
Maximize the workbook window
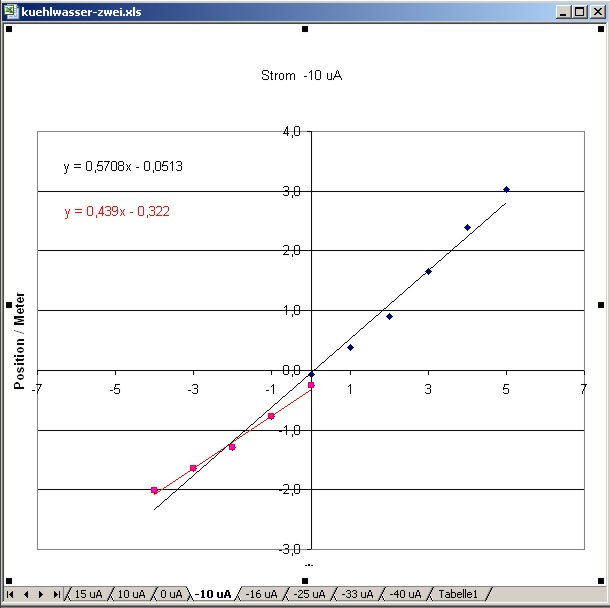point(581,11)
